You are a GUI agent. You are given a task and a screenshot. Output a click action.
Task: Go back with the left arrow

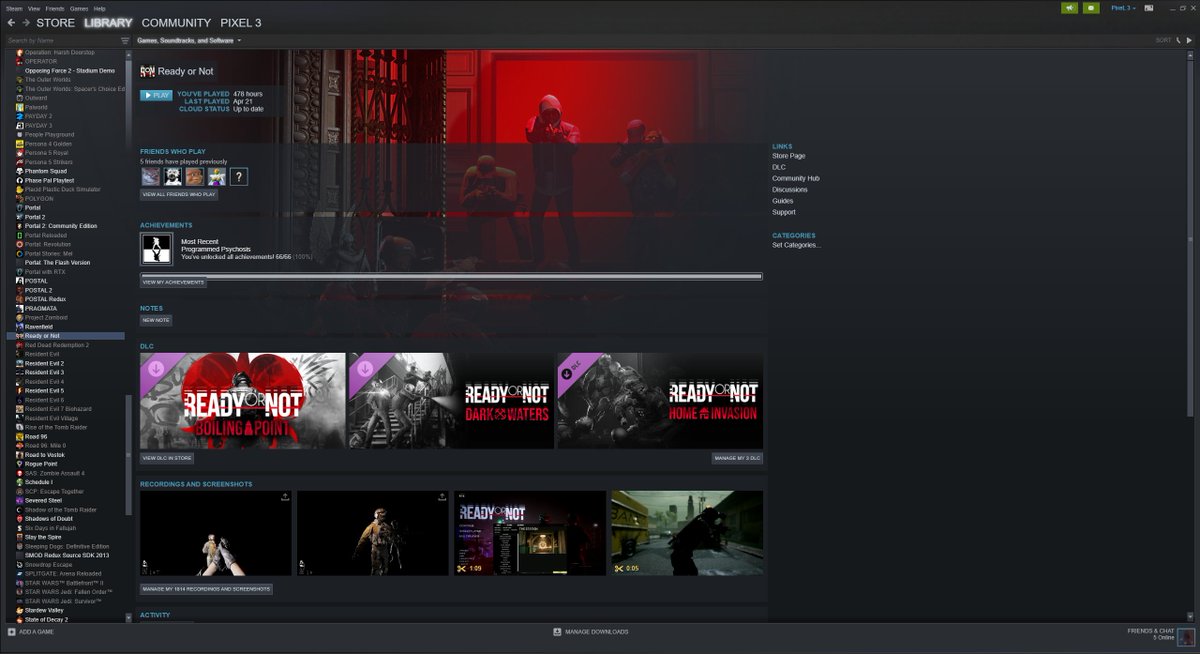(11, 22)
